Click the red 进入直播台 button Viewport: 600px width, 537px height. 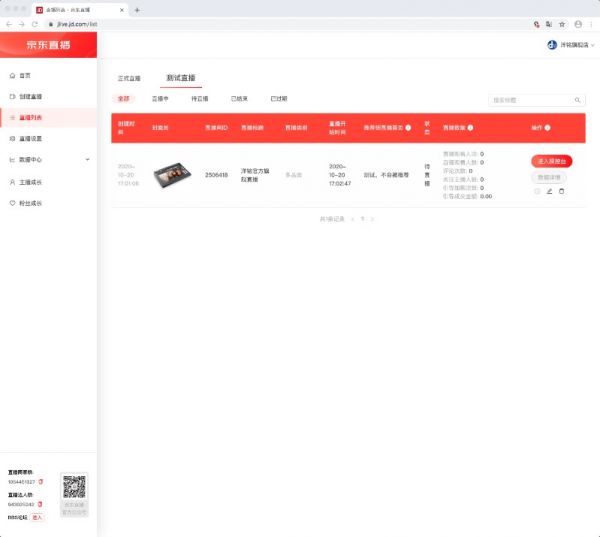pos(551,161)
